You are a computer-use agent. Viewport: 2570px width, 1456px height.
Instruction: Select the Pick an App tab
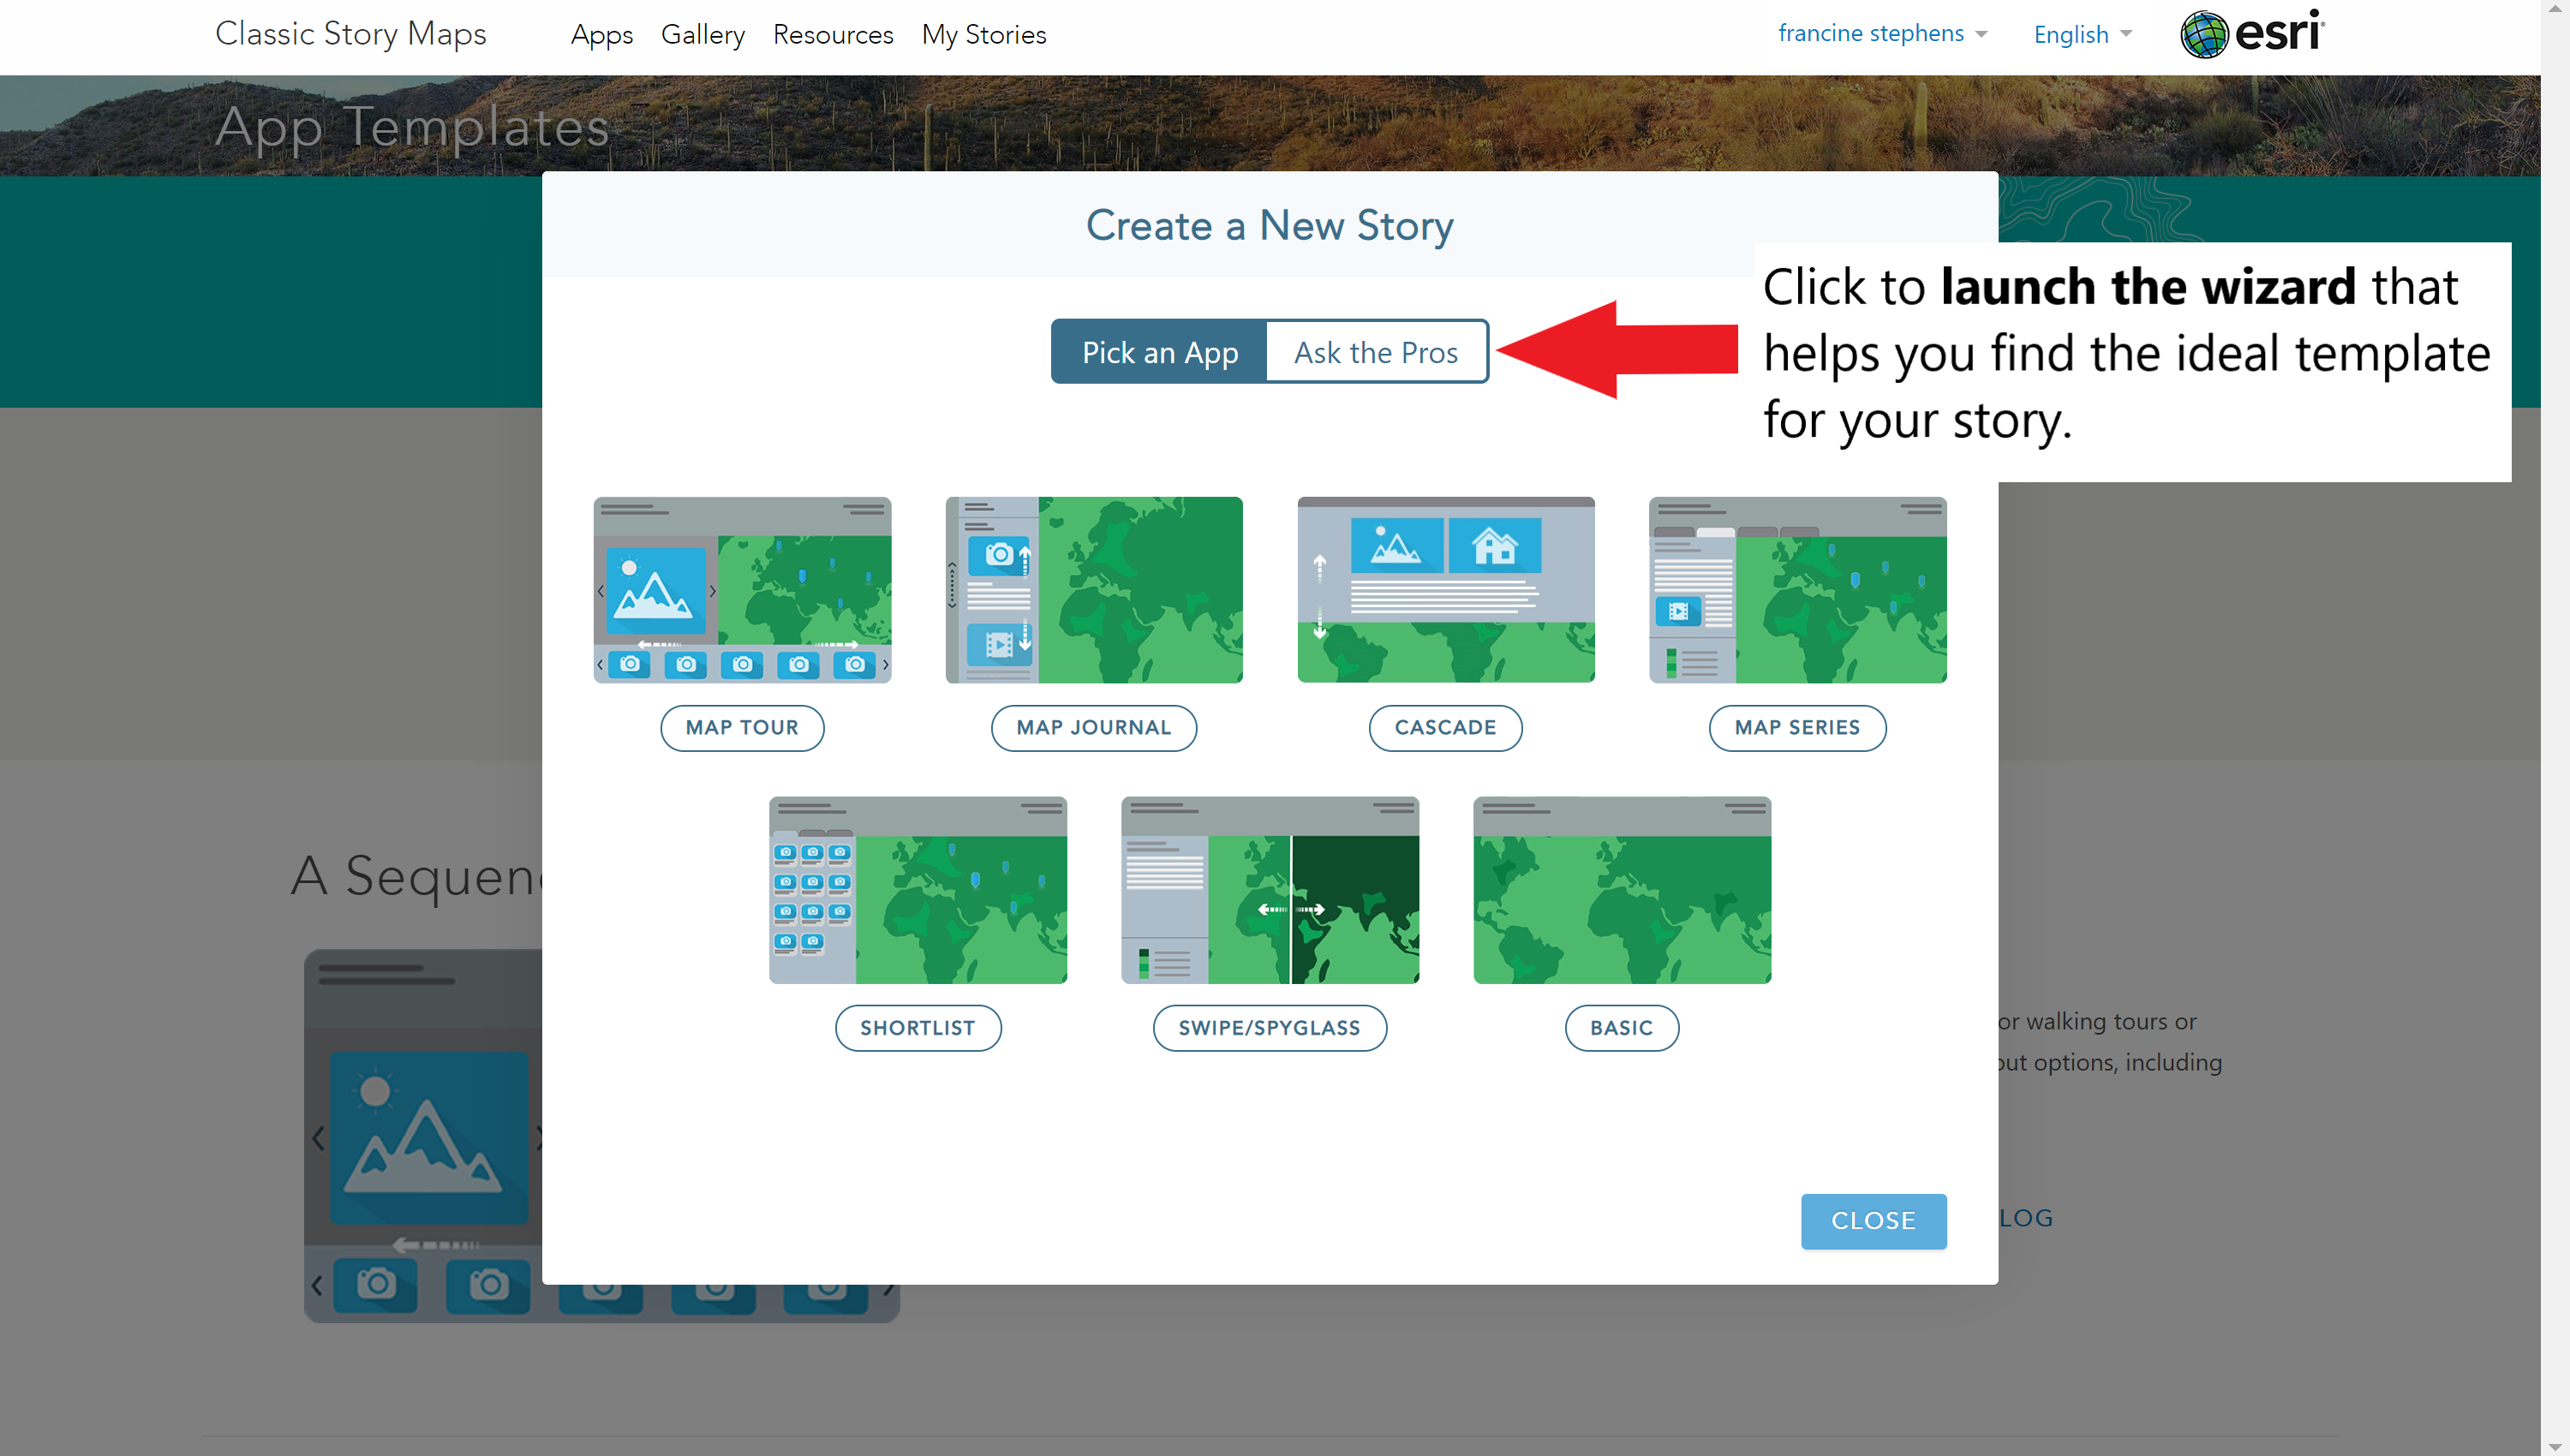click(1158, 351)
